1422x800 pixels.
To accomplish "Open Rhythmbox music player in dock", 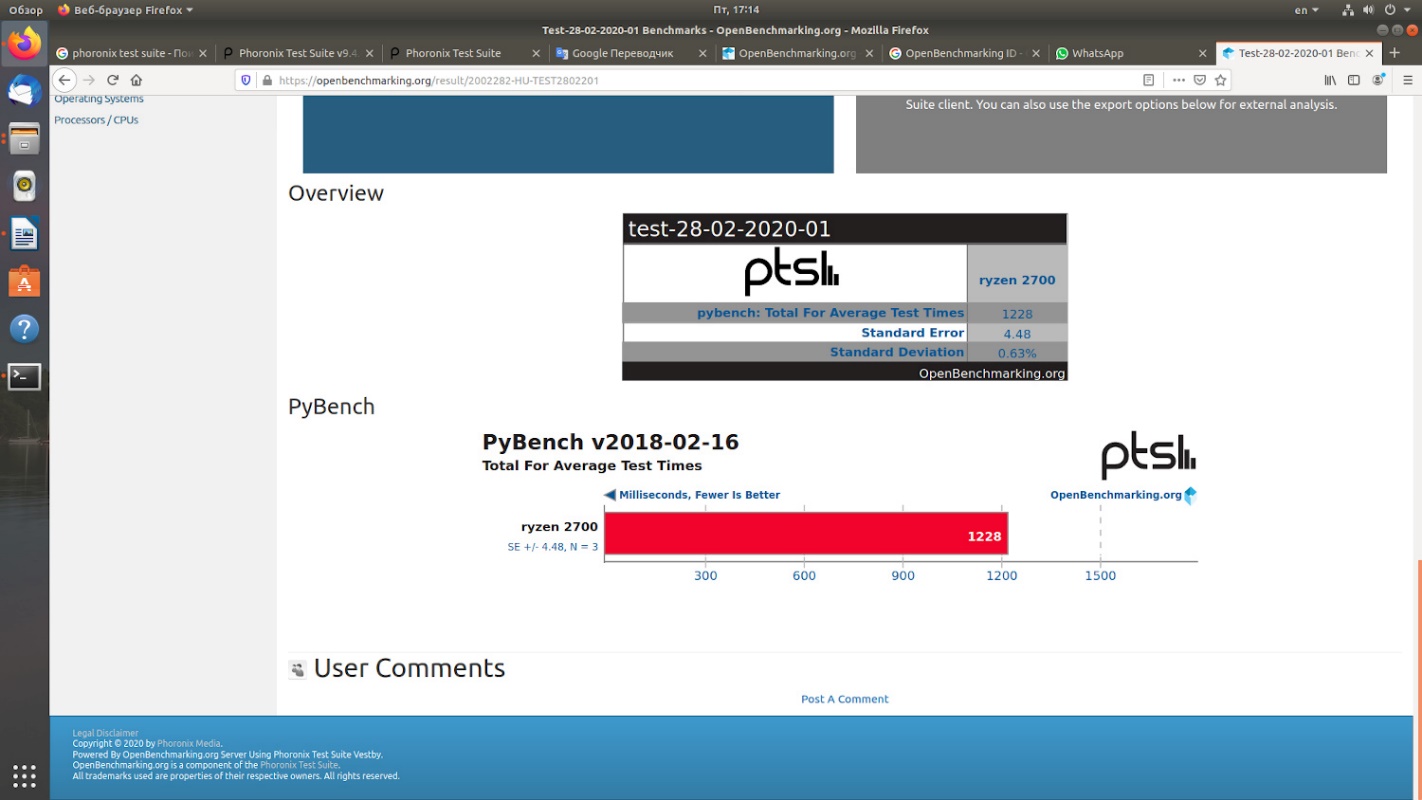I will (x=25, y=187).
